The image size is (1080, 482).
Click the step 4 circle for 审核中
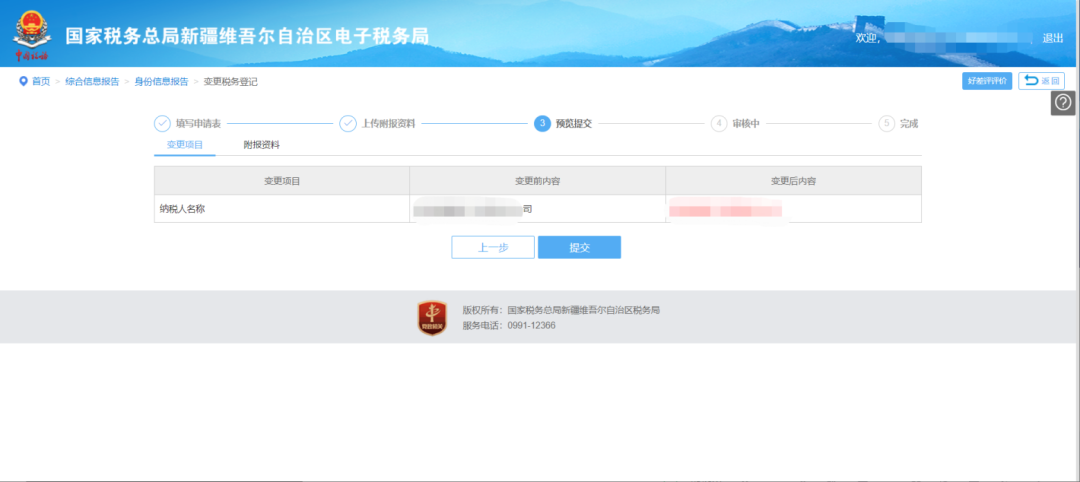coord(718,124)
